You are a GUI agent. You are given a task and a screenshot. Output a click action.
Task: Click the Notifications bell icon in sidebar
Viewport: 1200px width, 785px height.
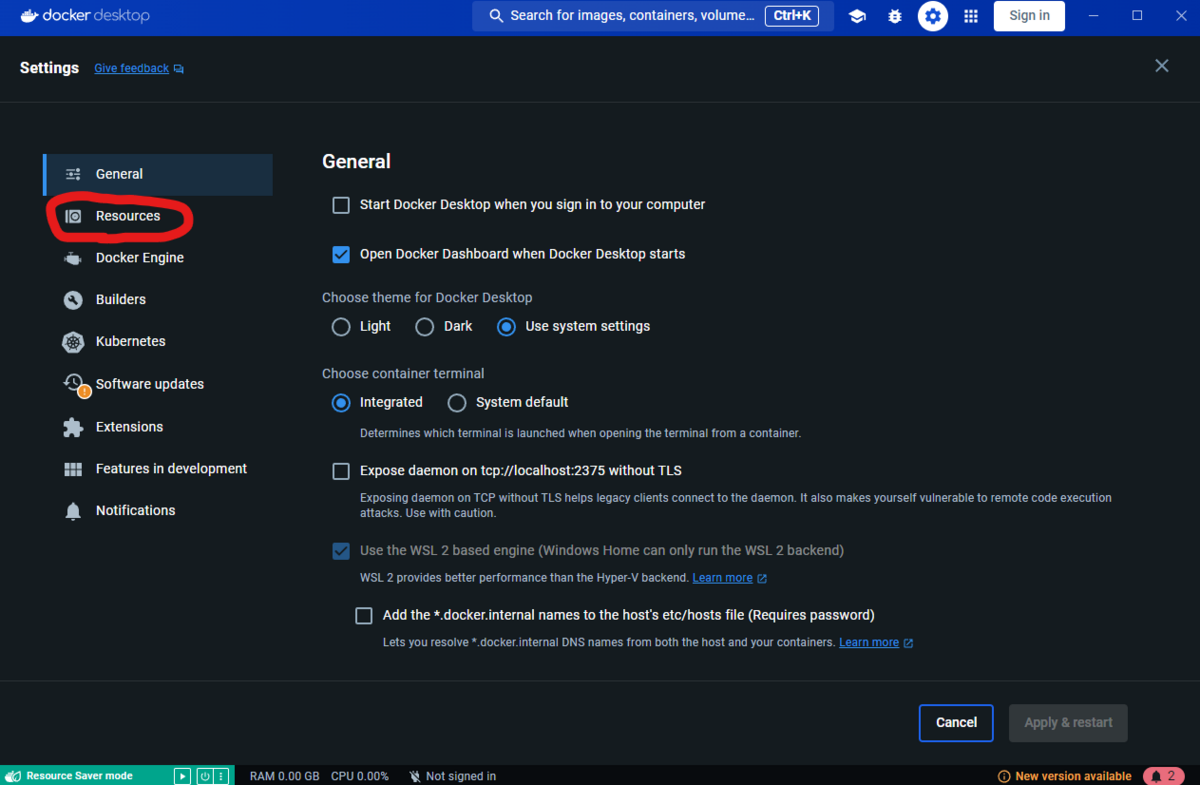pos(73,511)
